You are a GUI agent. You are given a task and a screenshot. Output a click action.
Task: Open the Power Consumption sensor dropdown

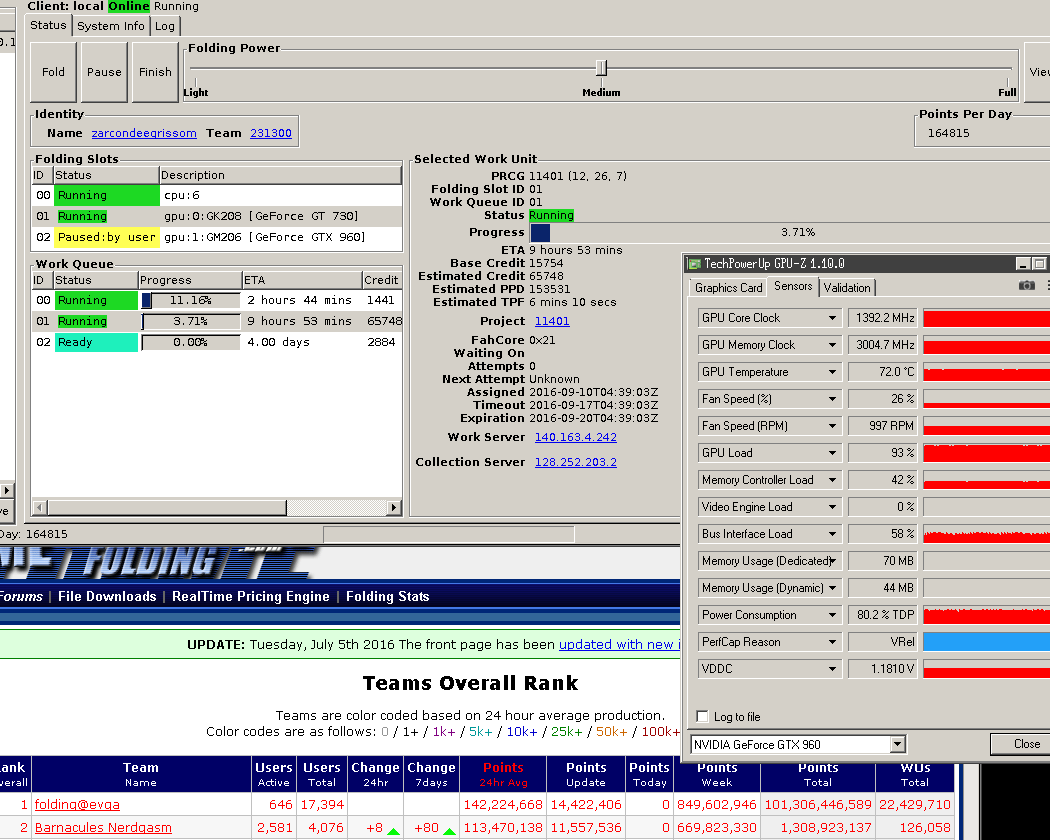point(832,615)
